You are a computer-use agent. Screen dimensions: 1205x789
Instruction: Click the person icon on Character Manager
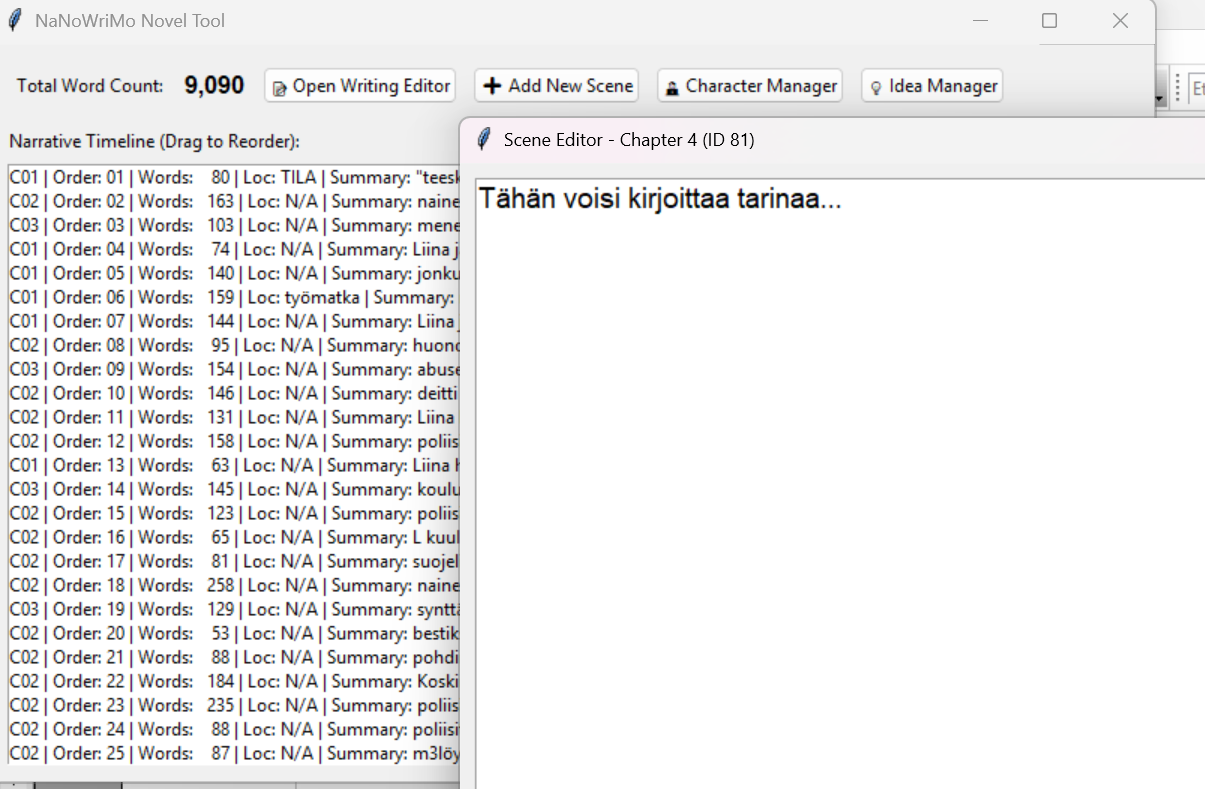point(673,87)
